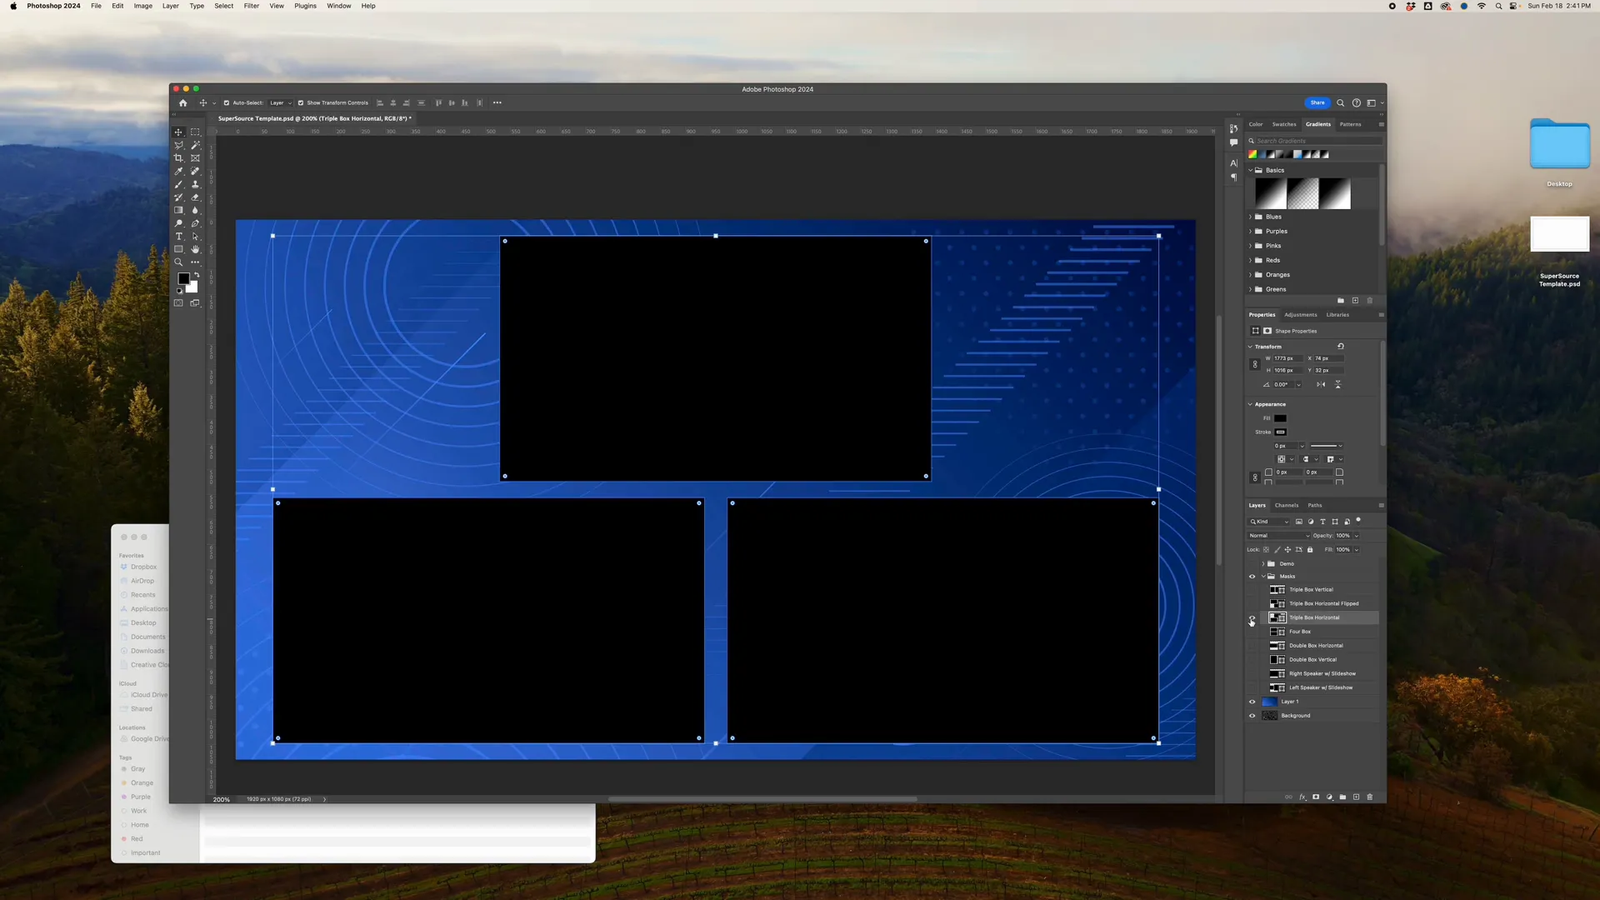Select the Blur tool

coord(195,210)
